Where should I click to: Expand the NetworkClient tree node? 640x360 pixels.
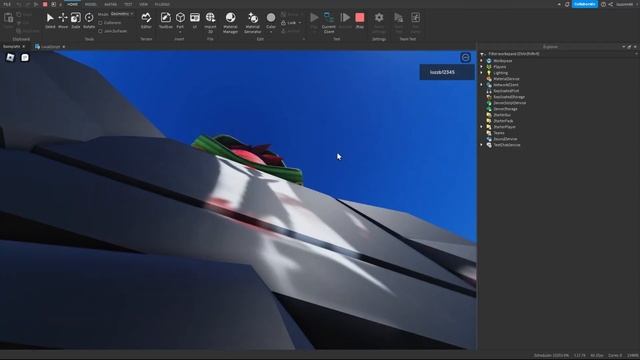(482, 85)
